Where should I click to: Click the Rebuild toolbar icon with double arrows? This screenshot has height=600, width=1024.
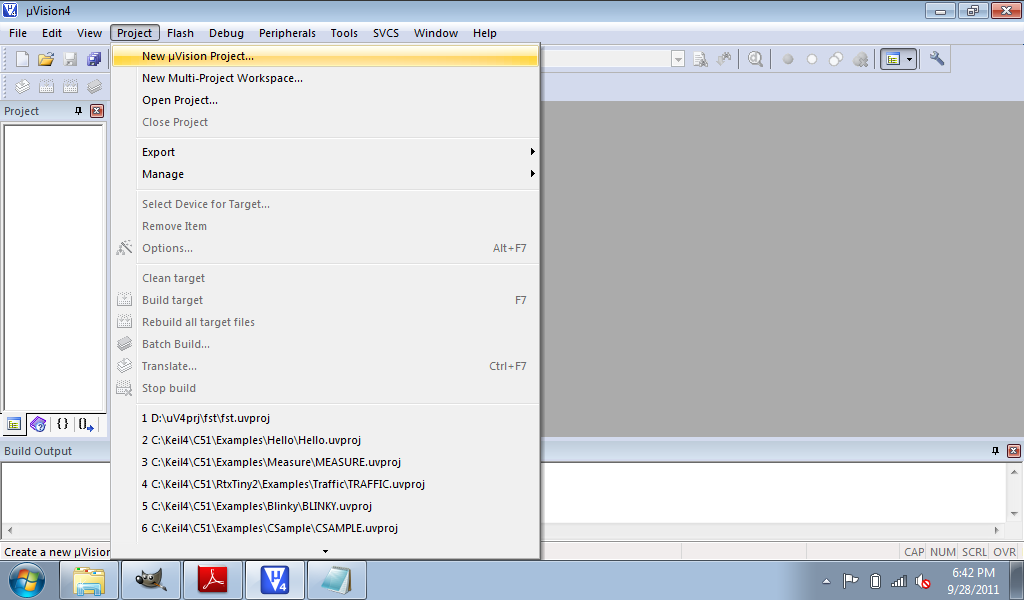(70, 86)
